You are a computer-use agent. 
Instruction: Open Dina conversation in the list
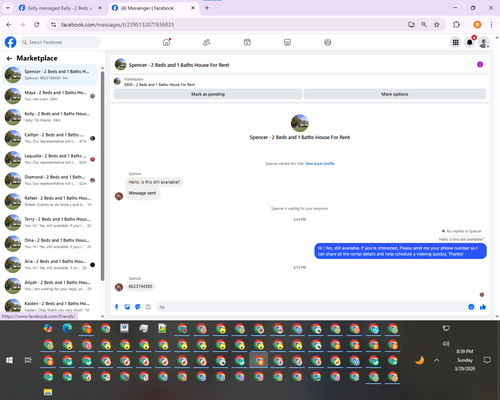click(50, 243)
